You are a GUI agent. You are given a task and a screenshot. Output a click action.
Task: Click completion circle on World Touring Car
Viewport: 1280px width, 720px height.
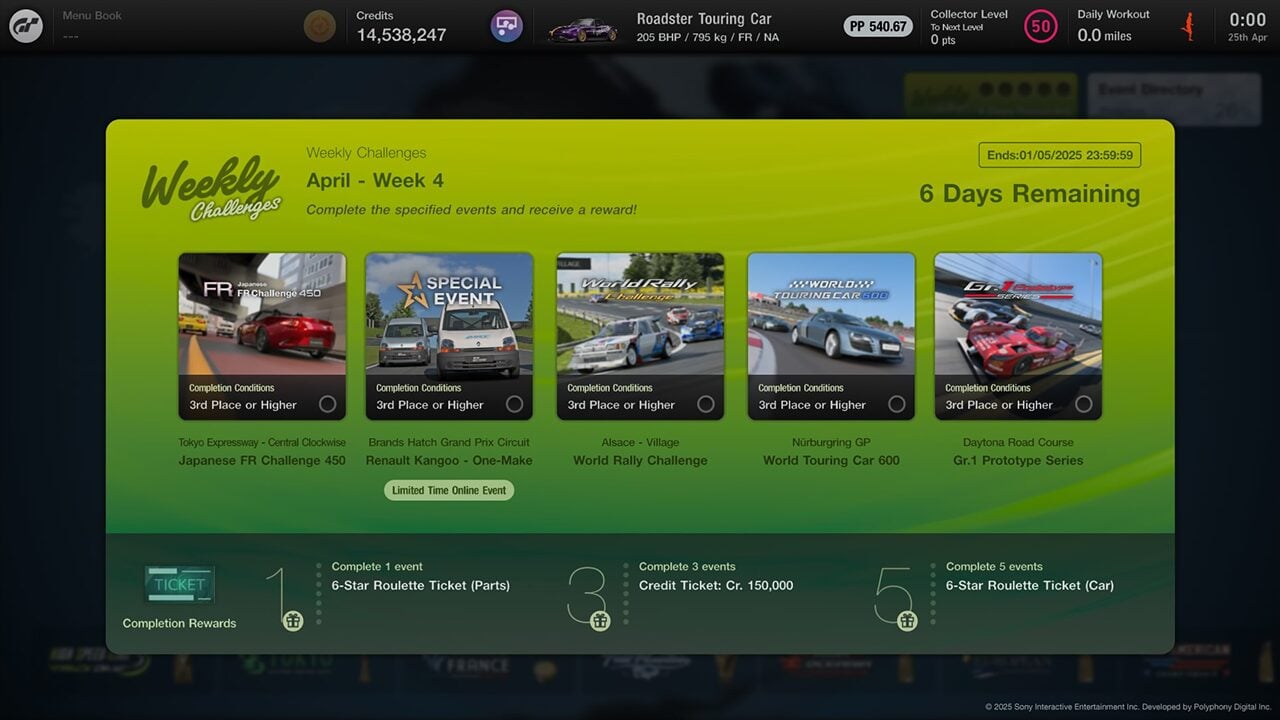(897, 404)
